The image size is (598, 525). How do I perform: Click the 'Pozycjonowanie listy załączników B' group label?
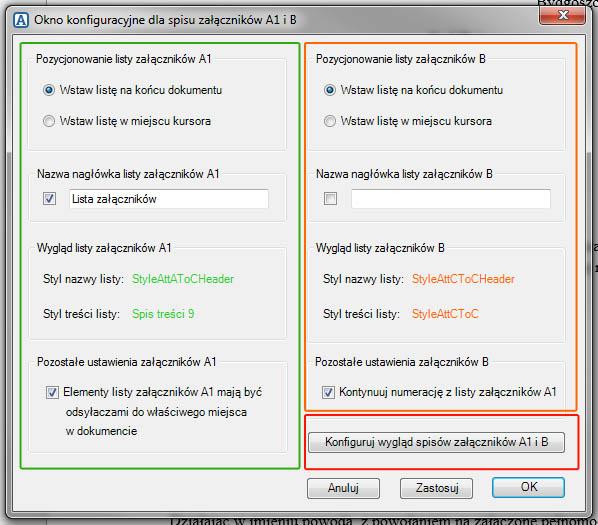[400, 59]
